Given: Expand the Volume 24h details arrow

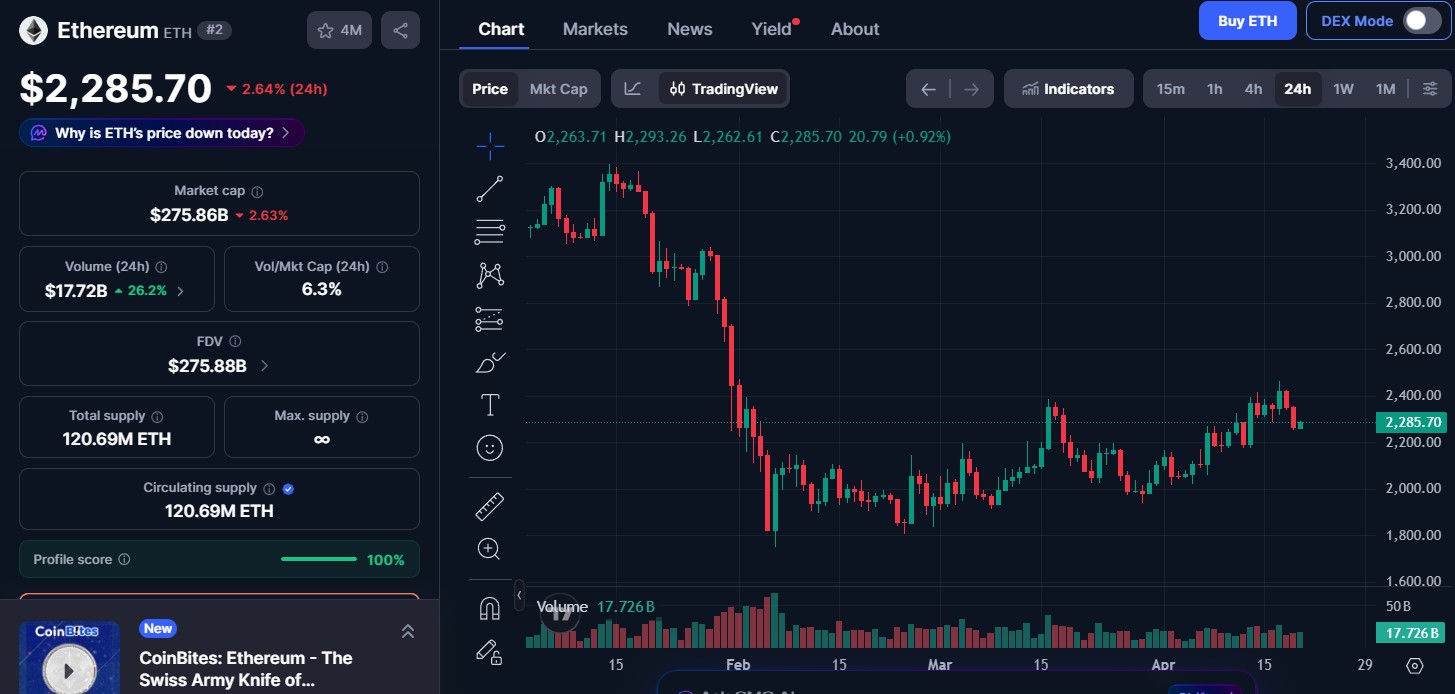Looking at the screenshot, I should click(x=179, y=290).
